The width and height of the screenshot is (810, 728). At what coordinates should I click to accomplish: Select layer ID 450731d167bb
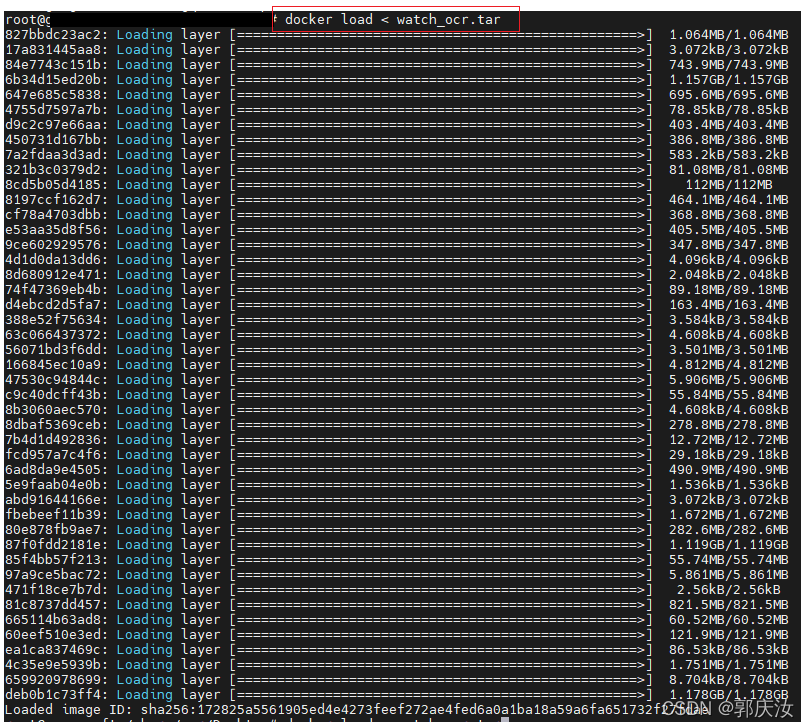click(x=53, y=140)
